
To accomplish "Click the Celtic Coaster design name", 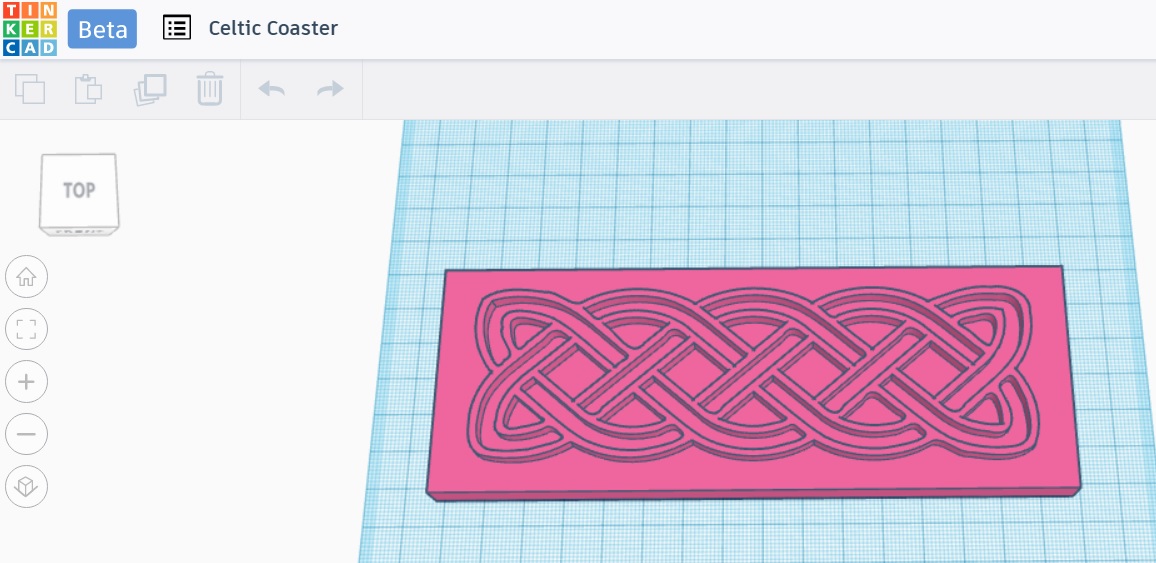I will point(273,28).
